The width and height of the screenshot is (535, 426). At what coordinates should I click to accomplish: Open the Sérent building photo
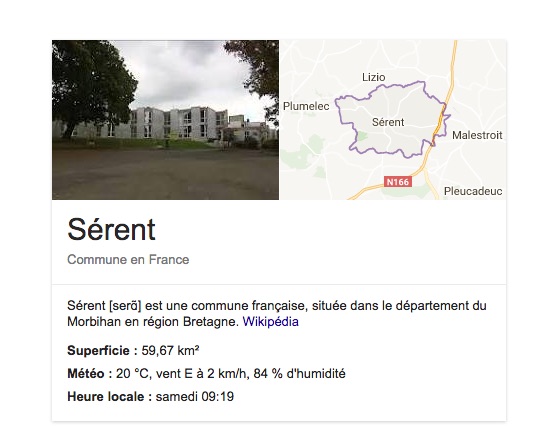pyautogui.click(x=165, y=120)
